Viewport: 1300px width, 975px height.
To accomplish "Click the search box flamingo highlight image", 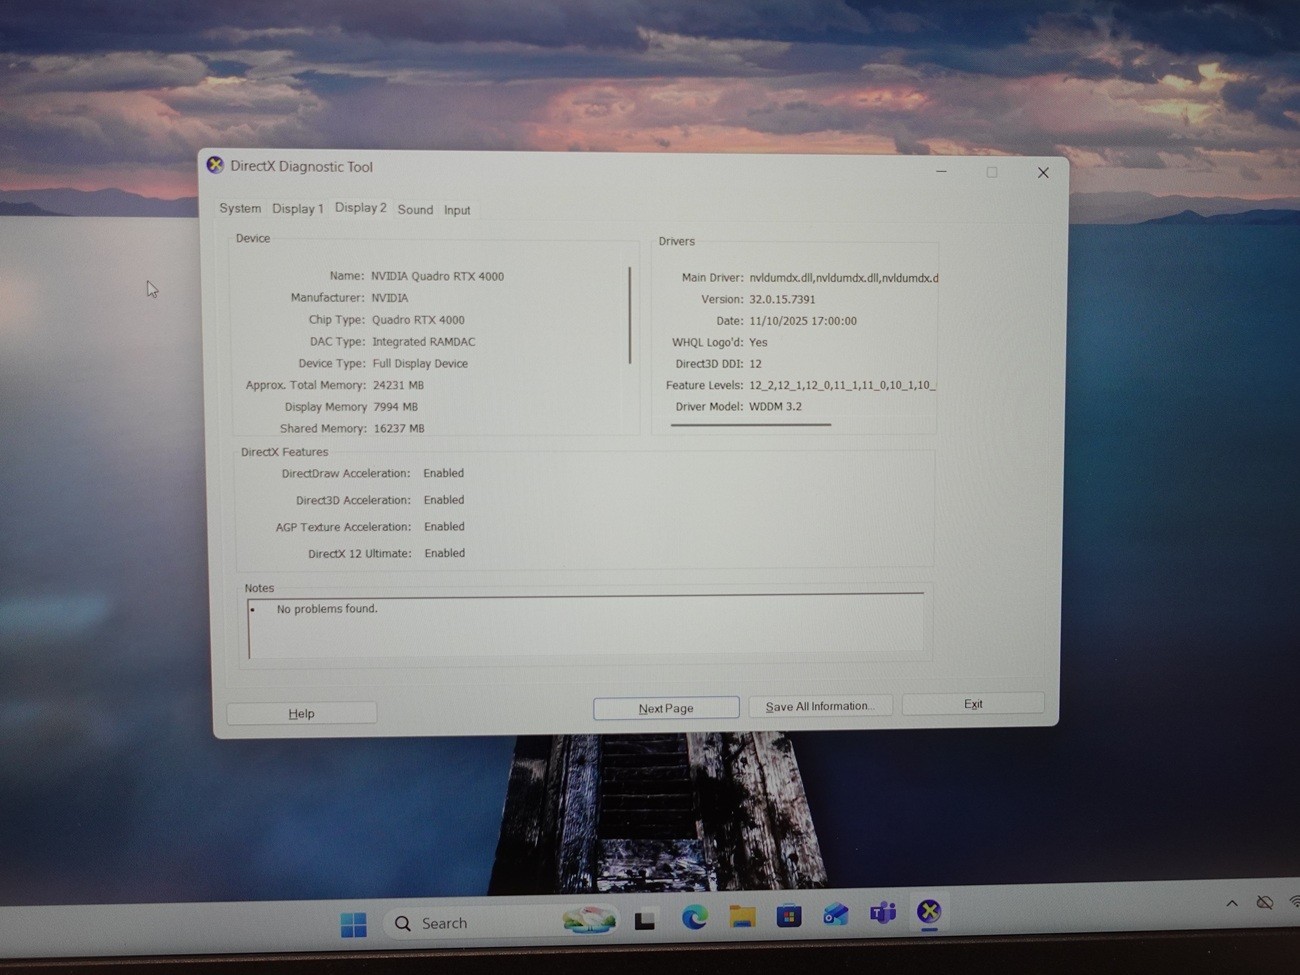I will click(589, 920).
